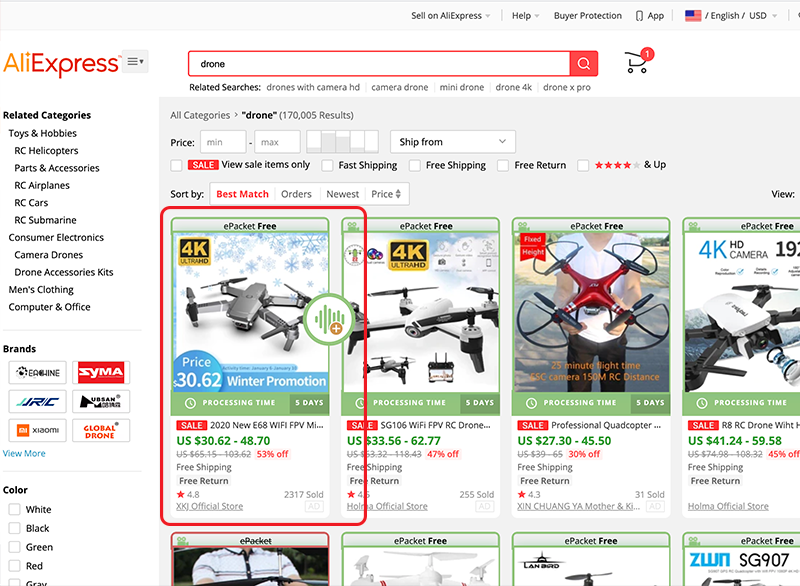Click the US flag icon
Viewport: 800px width, 586px height.
coord(693,15)
